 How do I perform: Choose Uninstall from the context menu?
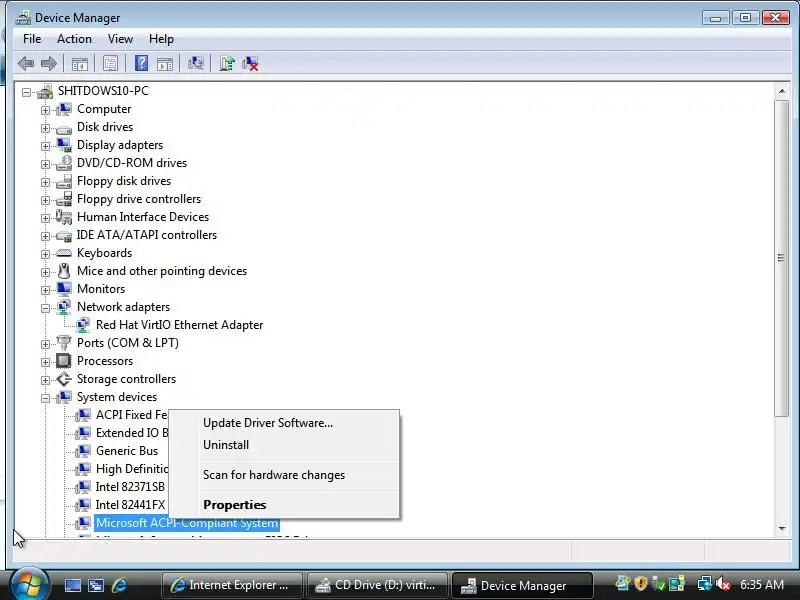[284, 445]
